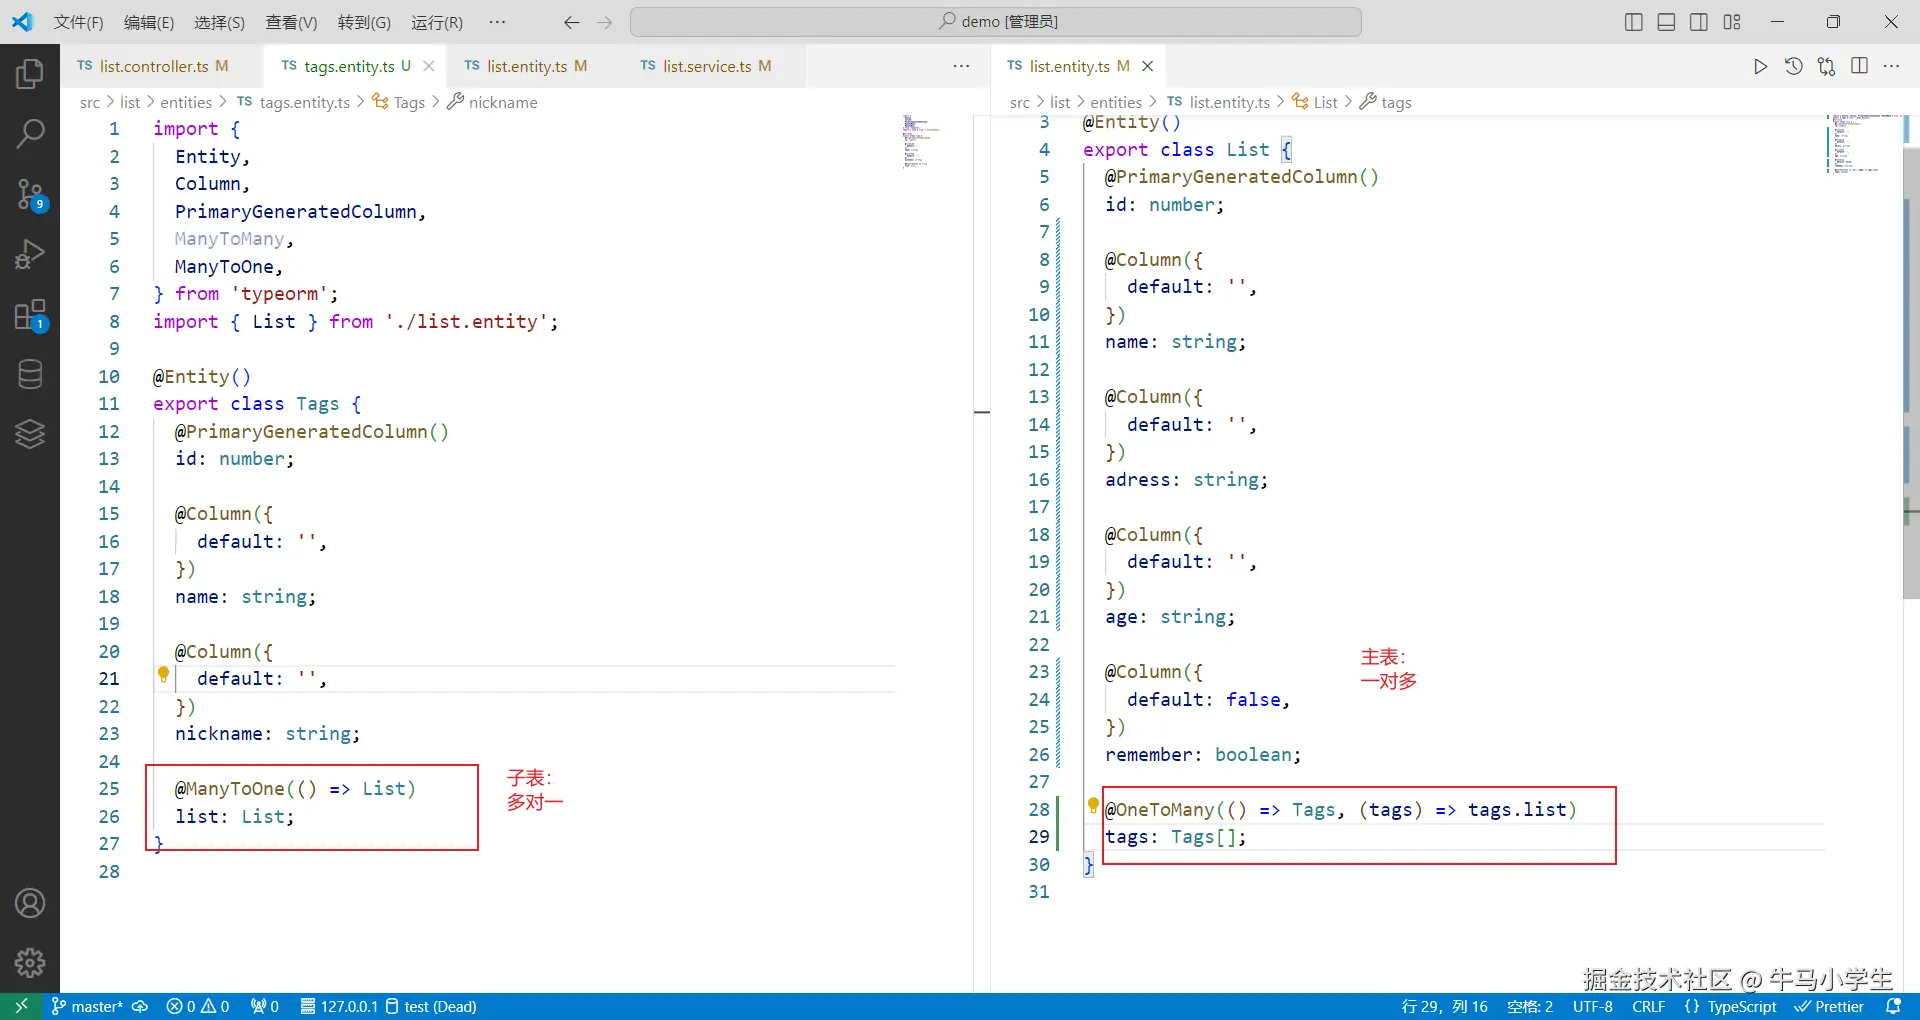Click the left editor minimap
1920x1020 pixels.
pyautogui.click(x=932, y=140)
